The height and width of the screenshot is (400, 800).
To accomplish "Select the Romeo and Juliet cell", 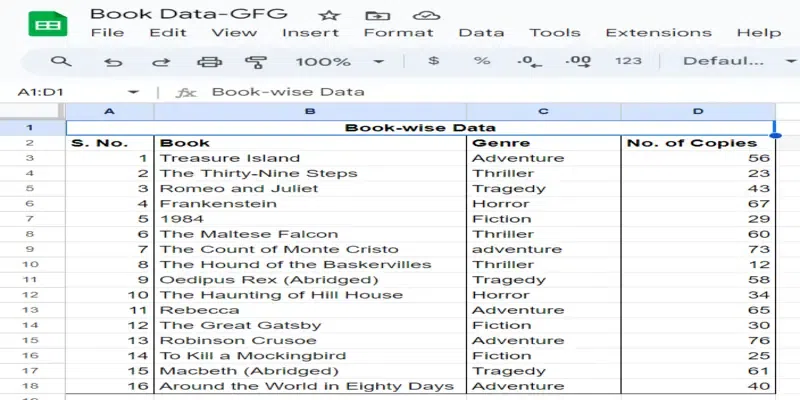I will 310,188.
